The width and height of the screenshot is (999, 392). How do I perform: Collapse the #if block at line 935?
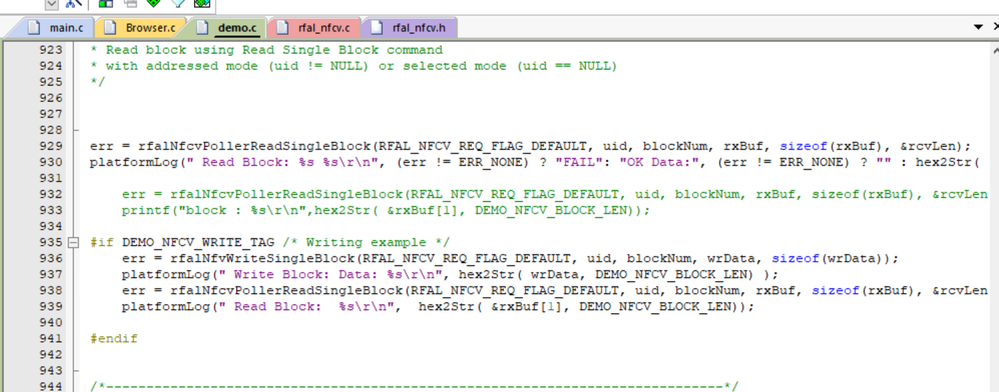[x=73, y=242]
